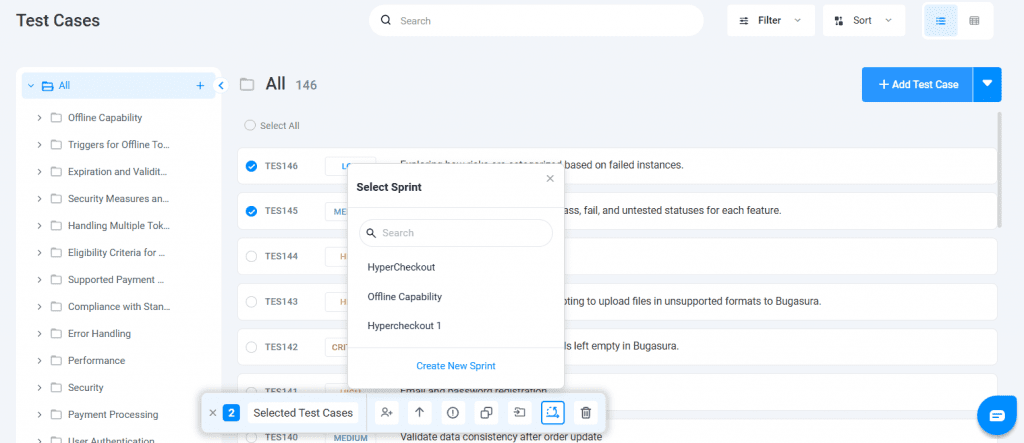Open the Sort dropdown

863,20
